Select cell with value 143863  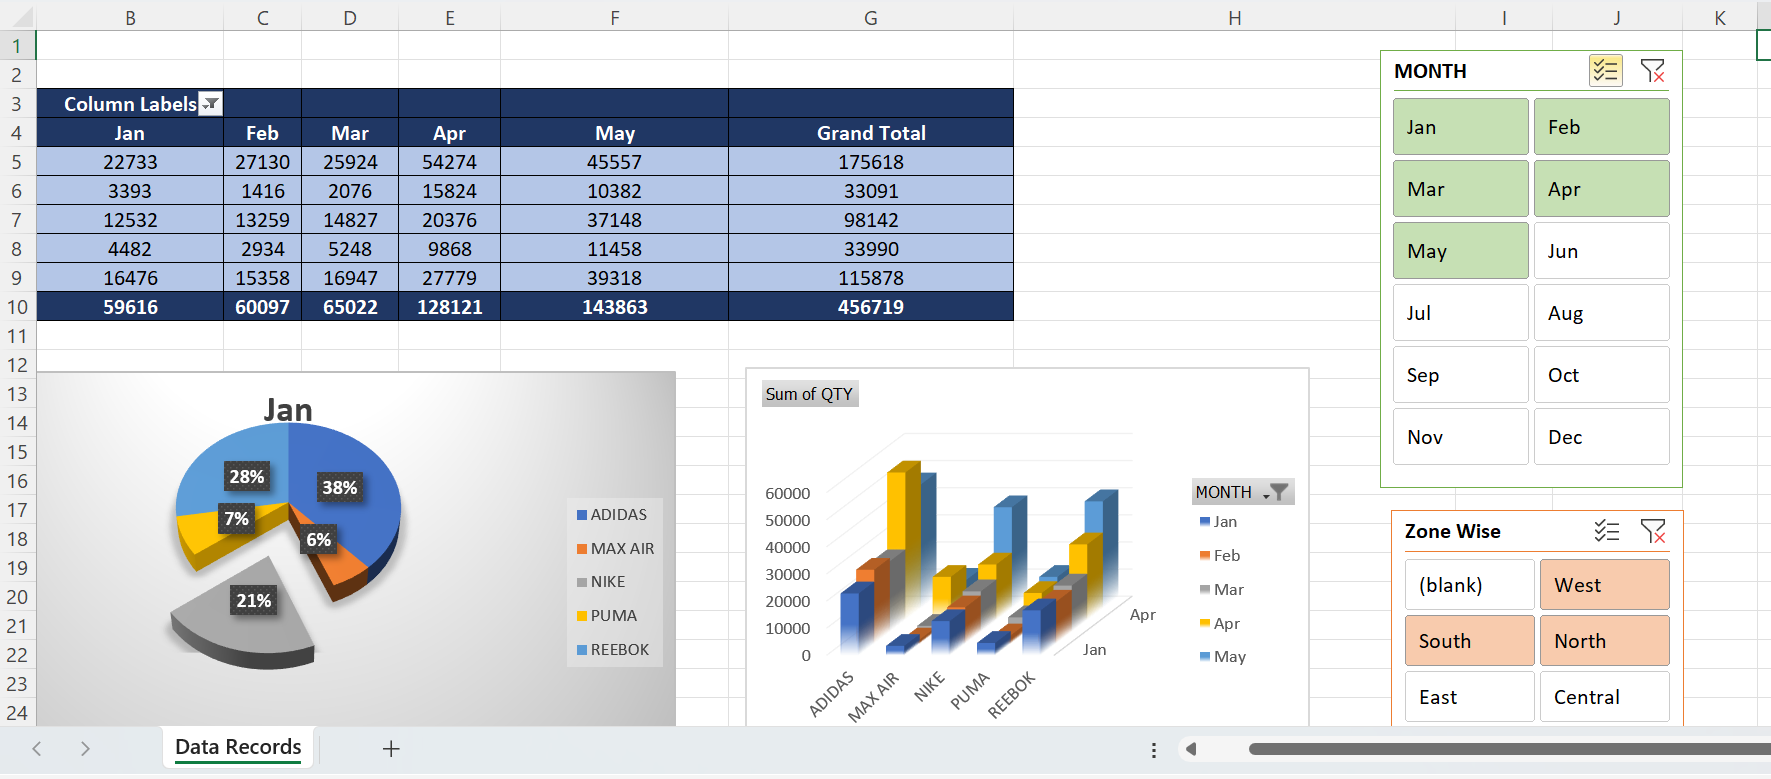(615, 307)
